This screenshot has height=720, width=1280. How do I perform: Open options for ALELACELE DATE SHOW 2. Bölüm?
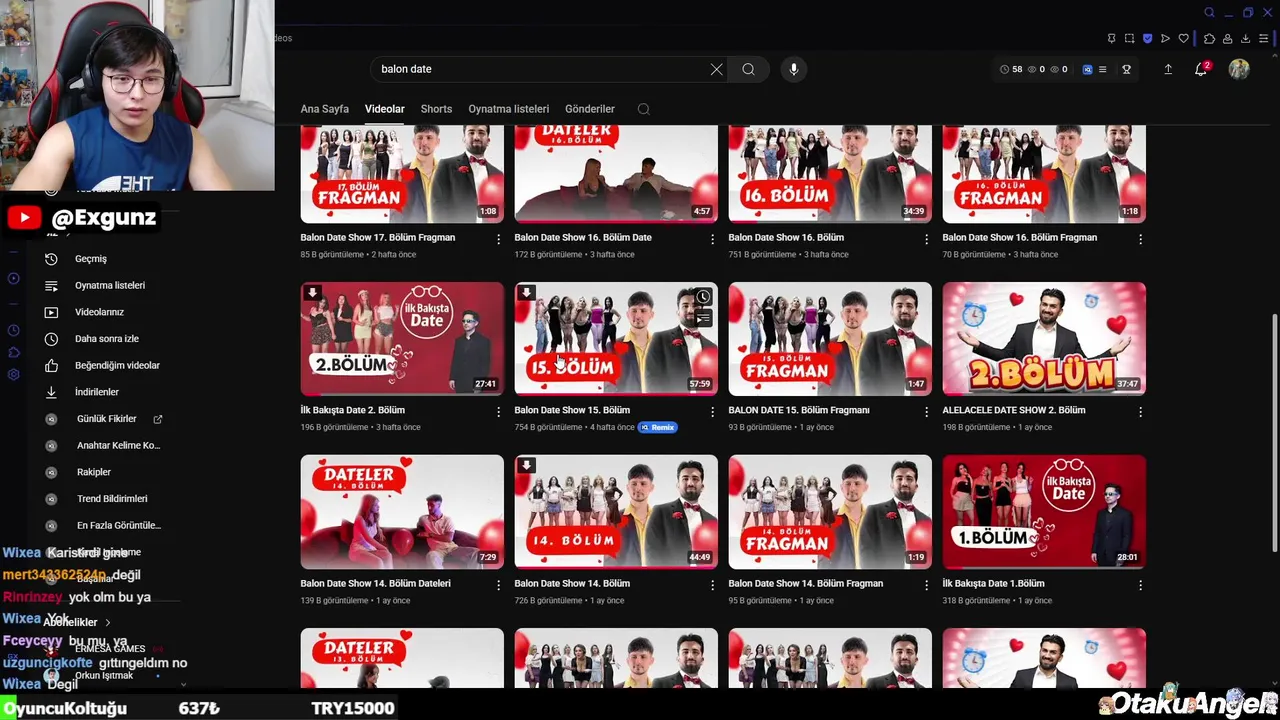(x=1140, y=411)
